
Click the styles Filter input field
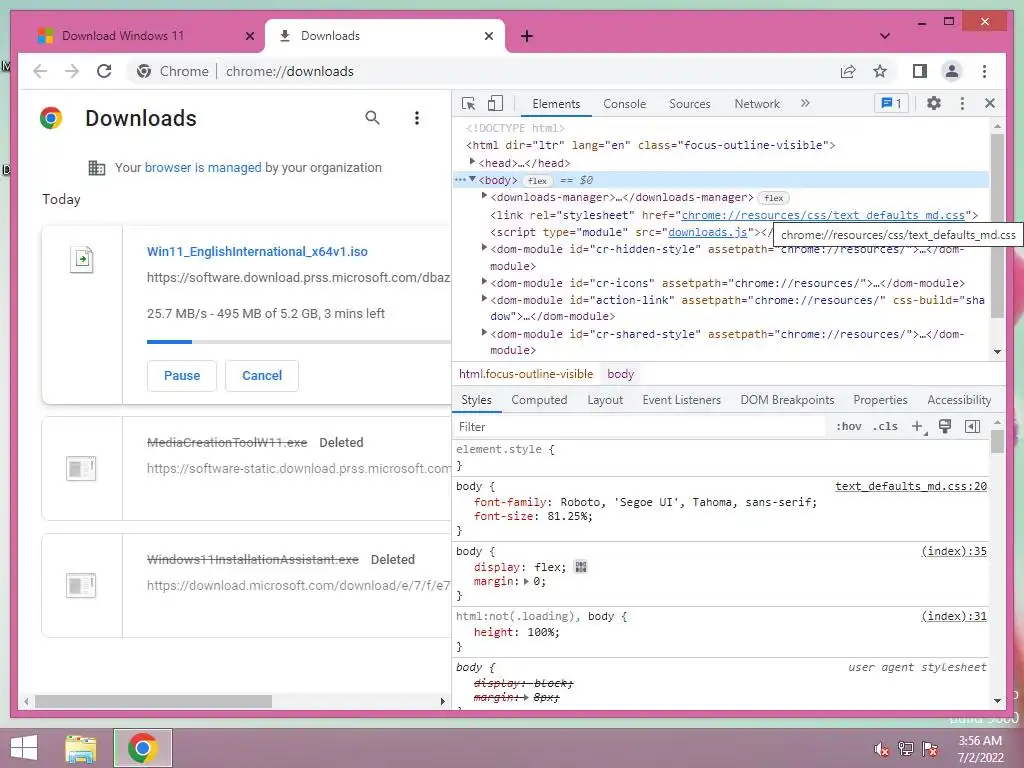pos(640,426)
